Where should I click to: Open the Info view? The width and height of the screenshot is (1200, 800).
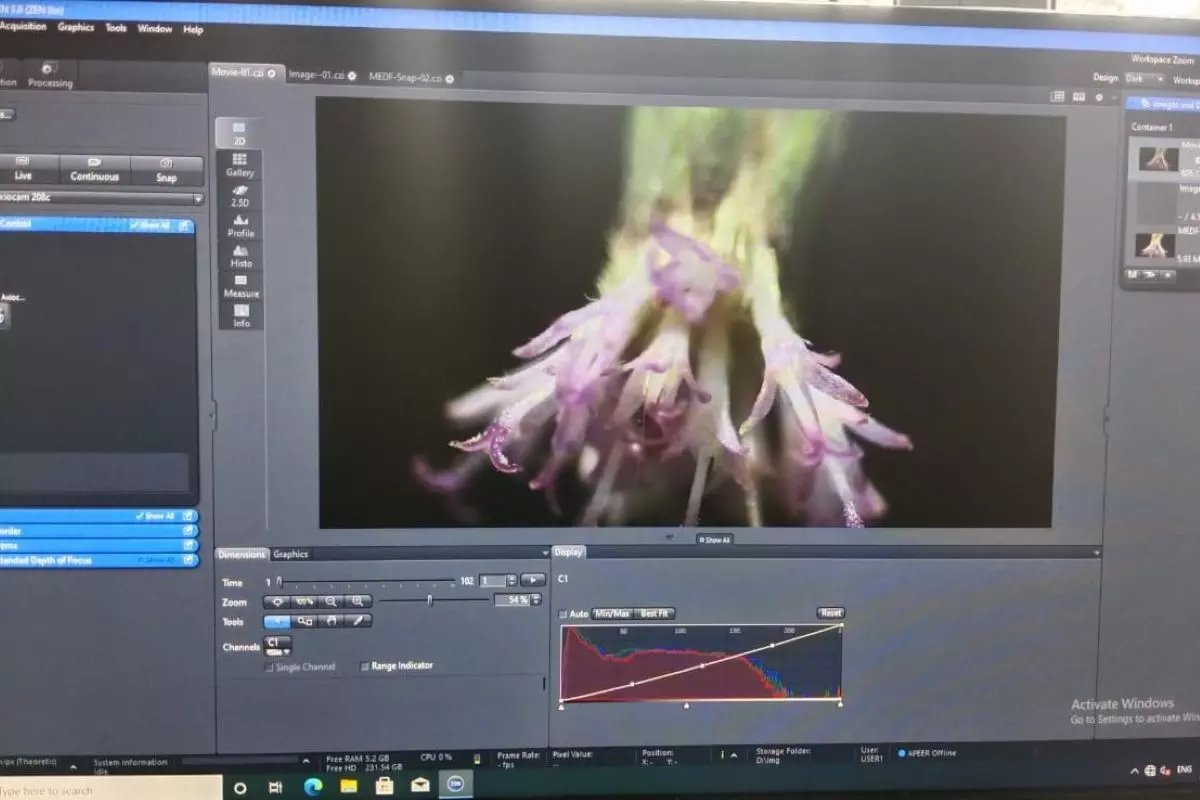click(x=241, y=316)
